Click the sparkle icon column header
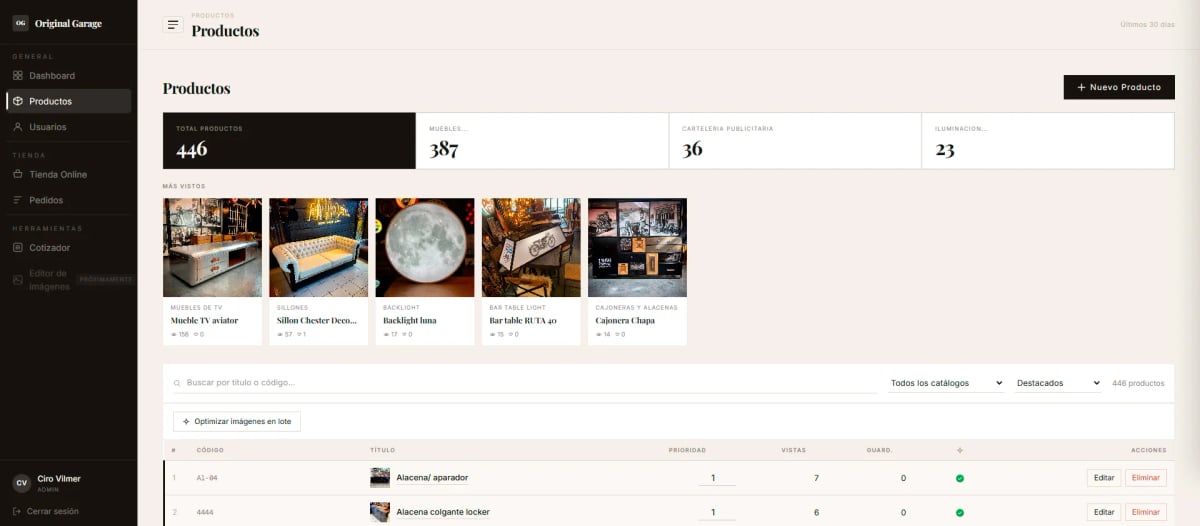1200x526 pixels. 960,450
